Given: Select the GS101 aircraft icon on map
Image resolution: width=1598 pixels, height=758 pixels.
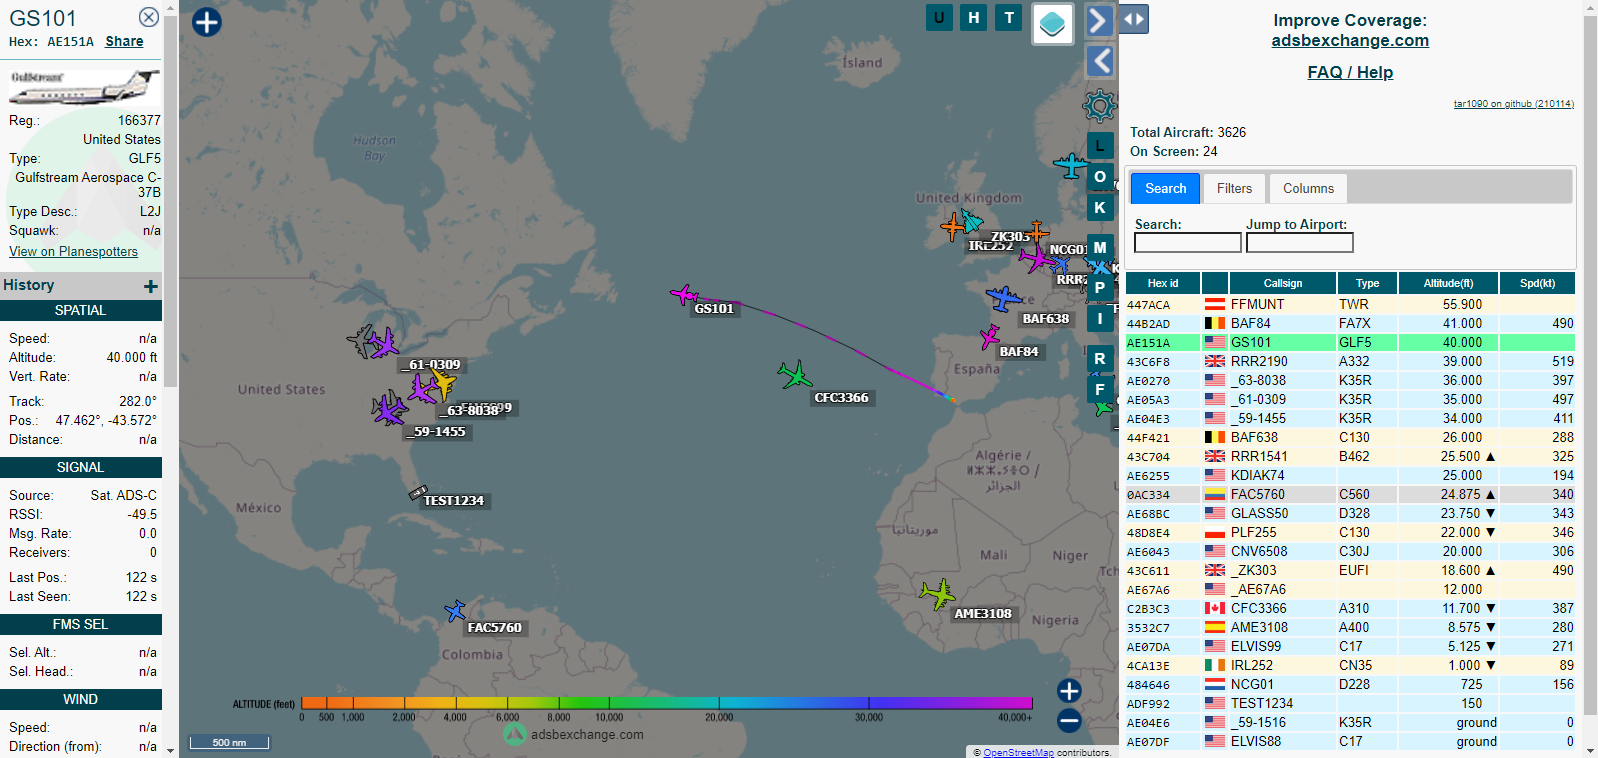Looking at the screenshot, I should [x=684, y=295].
